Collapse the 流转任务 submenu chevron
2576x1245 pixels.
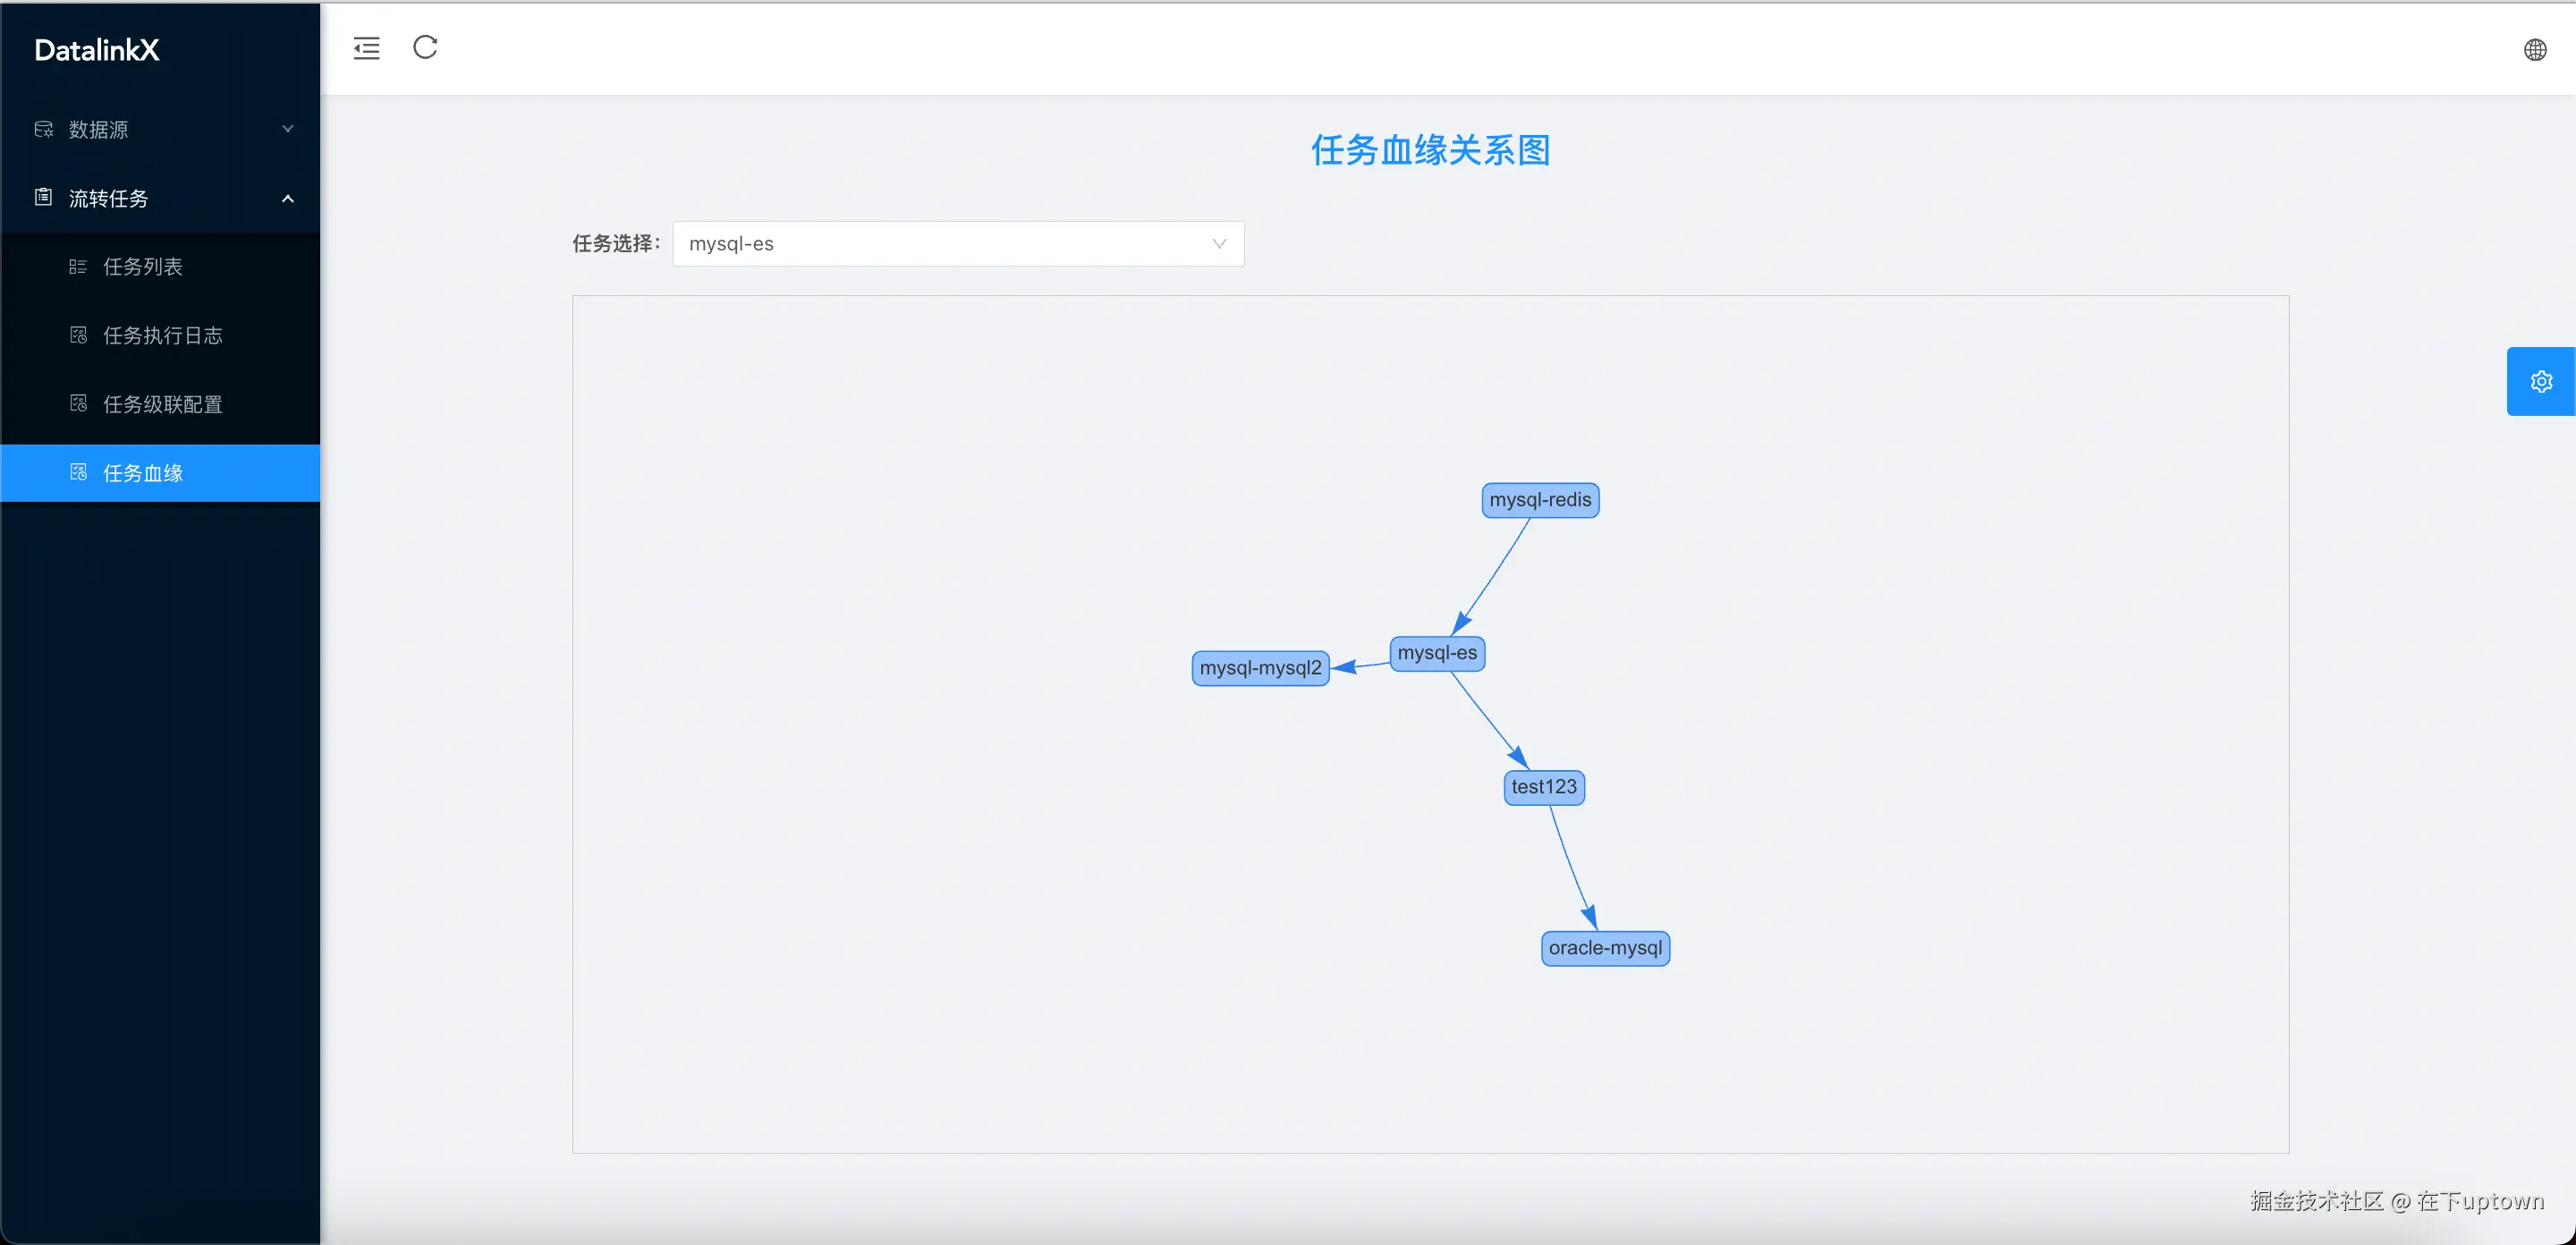288,198
